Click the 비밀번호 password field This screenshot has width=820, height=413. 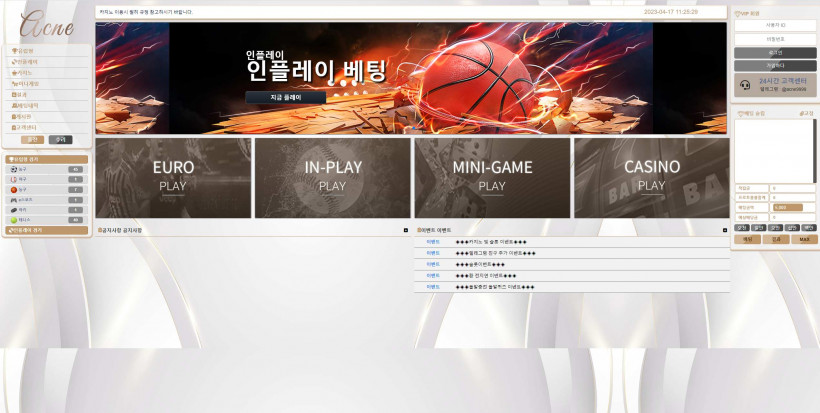(x=775, y=39)
